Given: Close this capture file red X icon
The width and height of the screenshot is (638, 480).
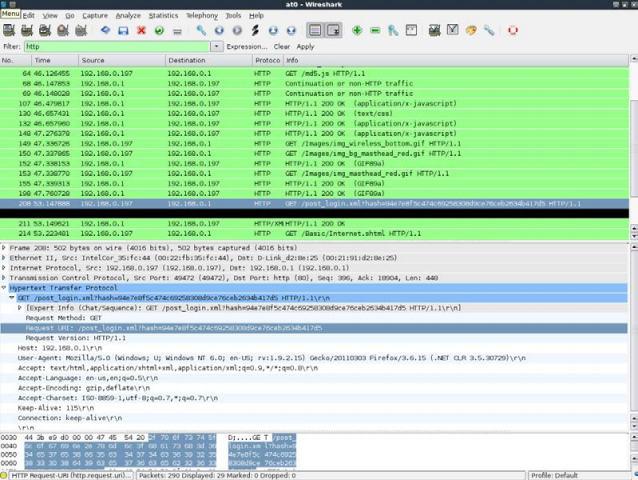Looking at the screenshot, I should (141, 30).
